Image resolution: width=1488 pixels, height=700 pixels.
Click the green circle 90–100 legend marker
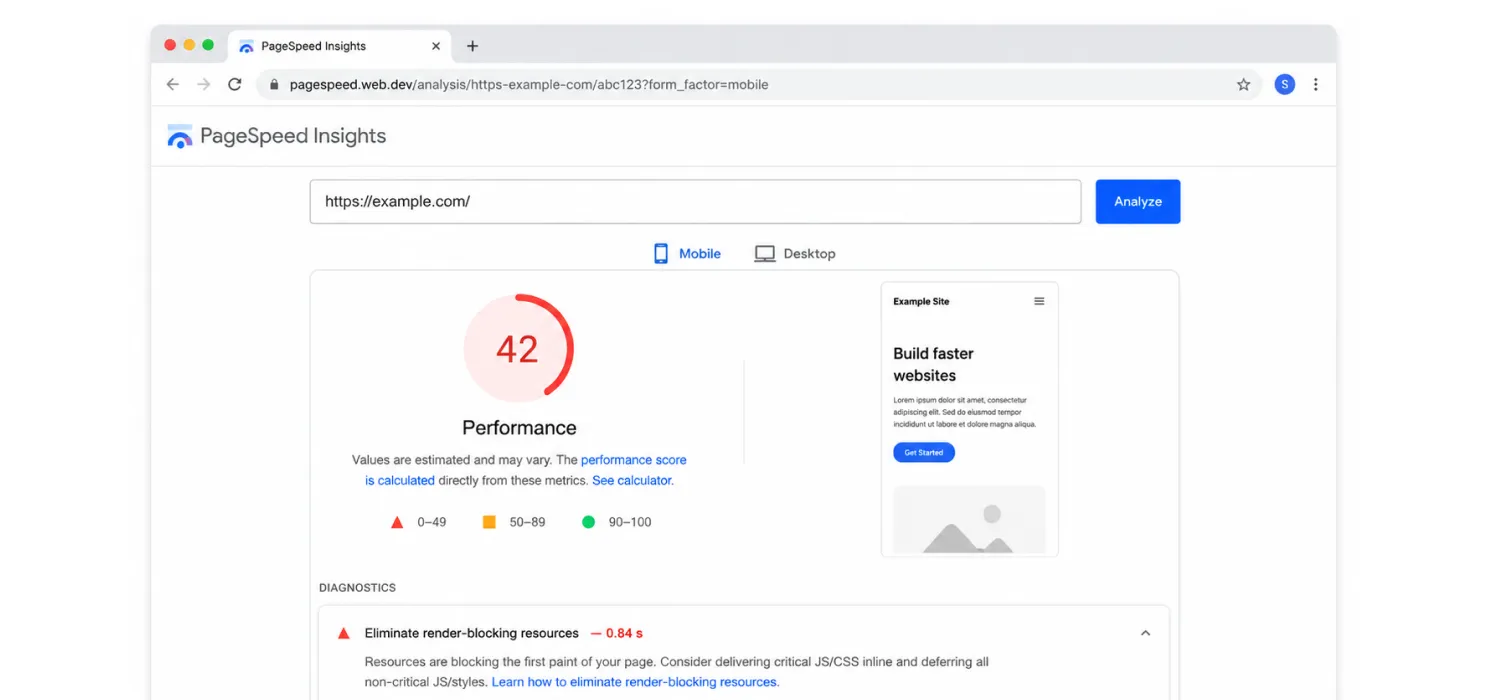click(x=588, y=522)
